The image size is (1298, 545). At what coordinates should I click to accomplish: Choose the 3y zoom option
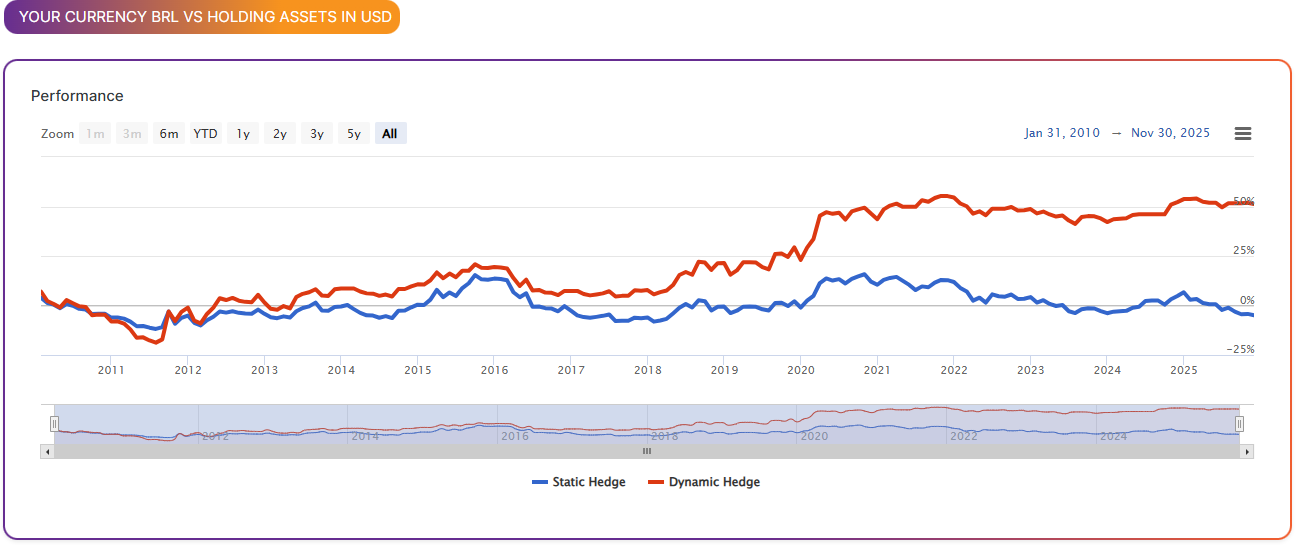317,134
